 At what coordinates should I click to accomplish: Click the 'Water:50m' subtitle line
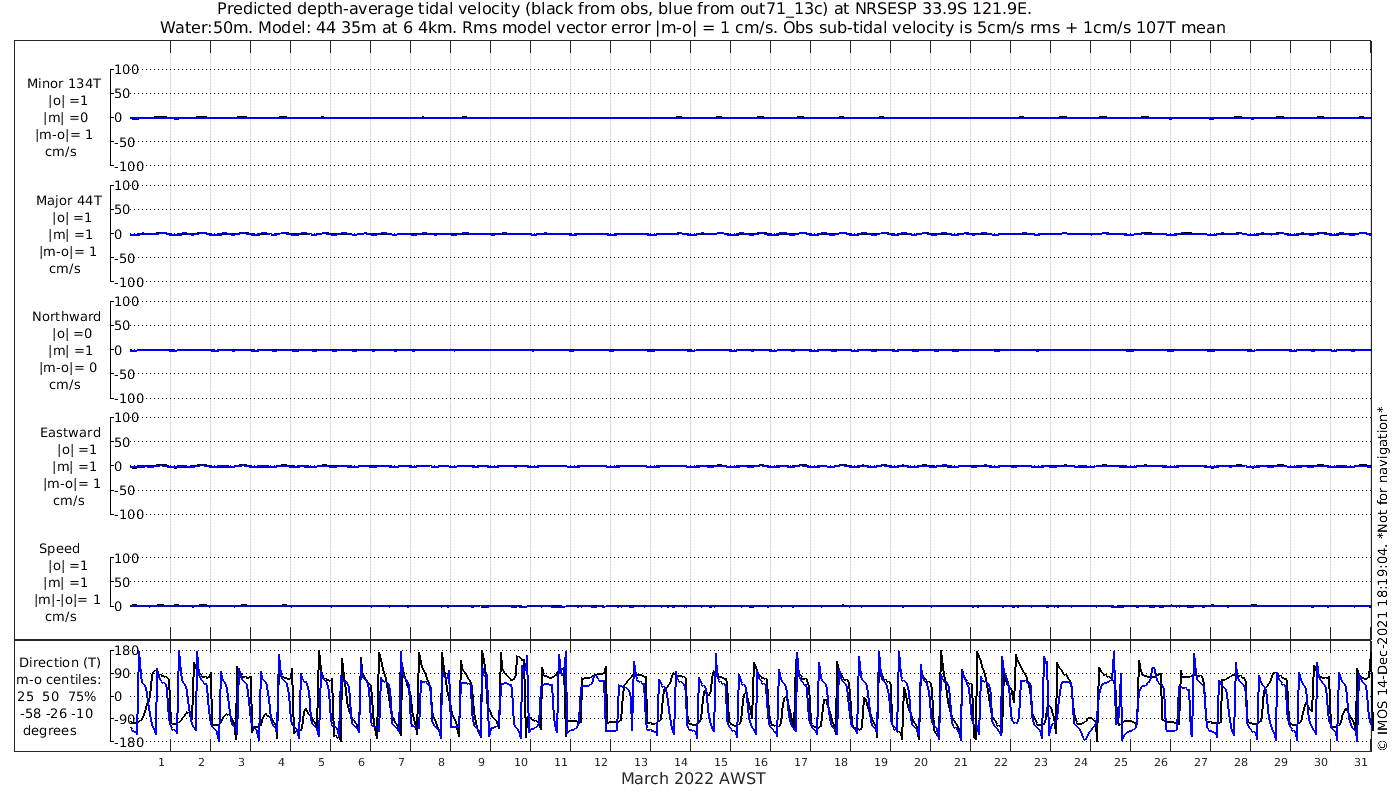tap(693, 28)
